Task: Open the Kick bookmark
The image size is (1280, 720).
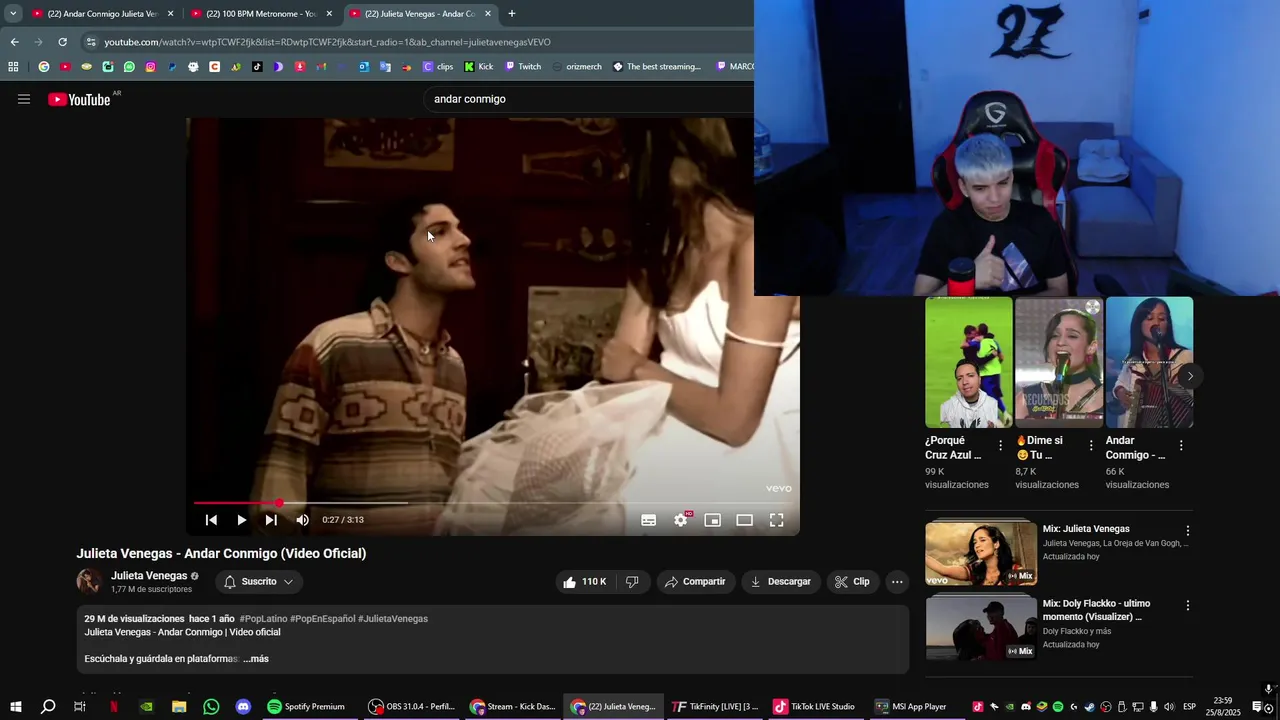Action: [x=479, y=67]
